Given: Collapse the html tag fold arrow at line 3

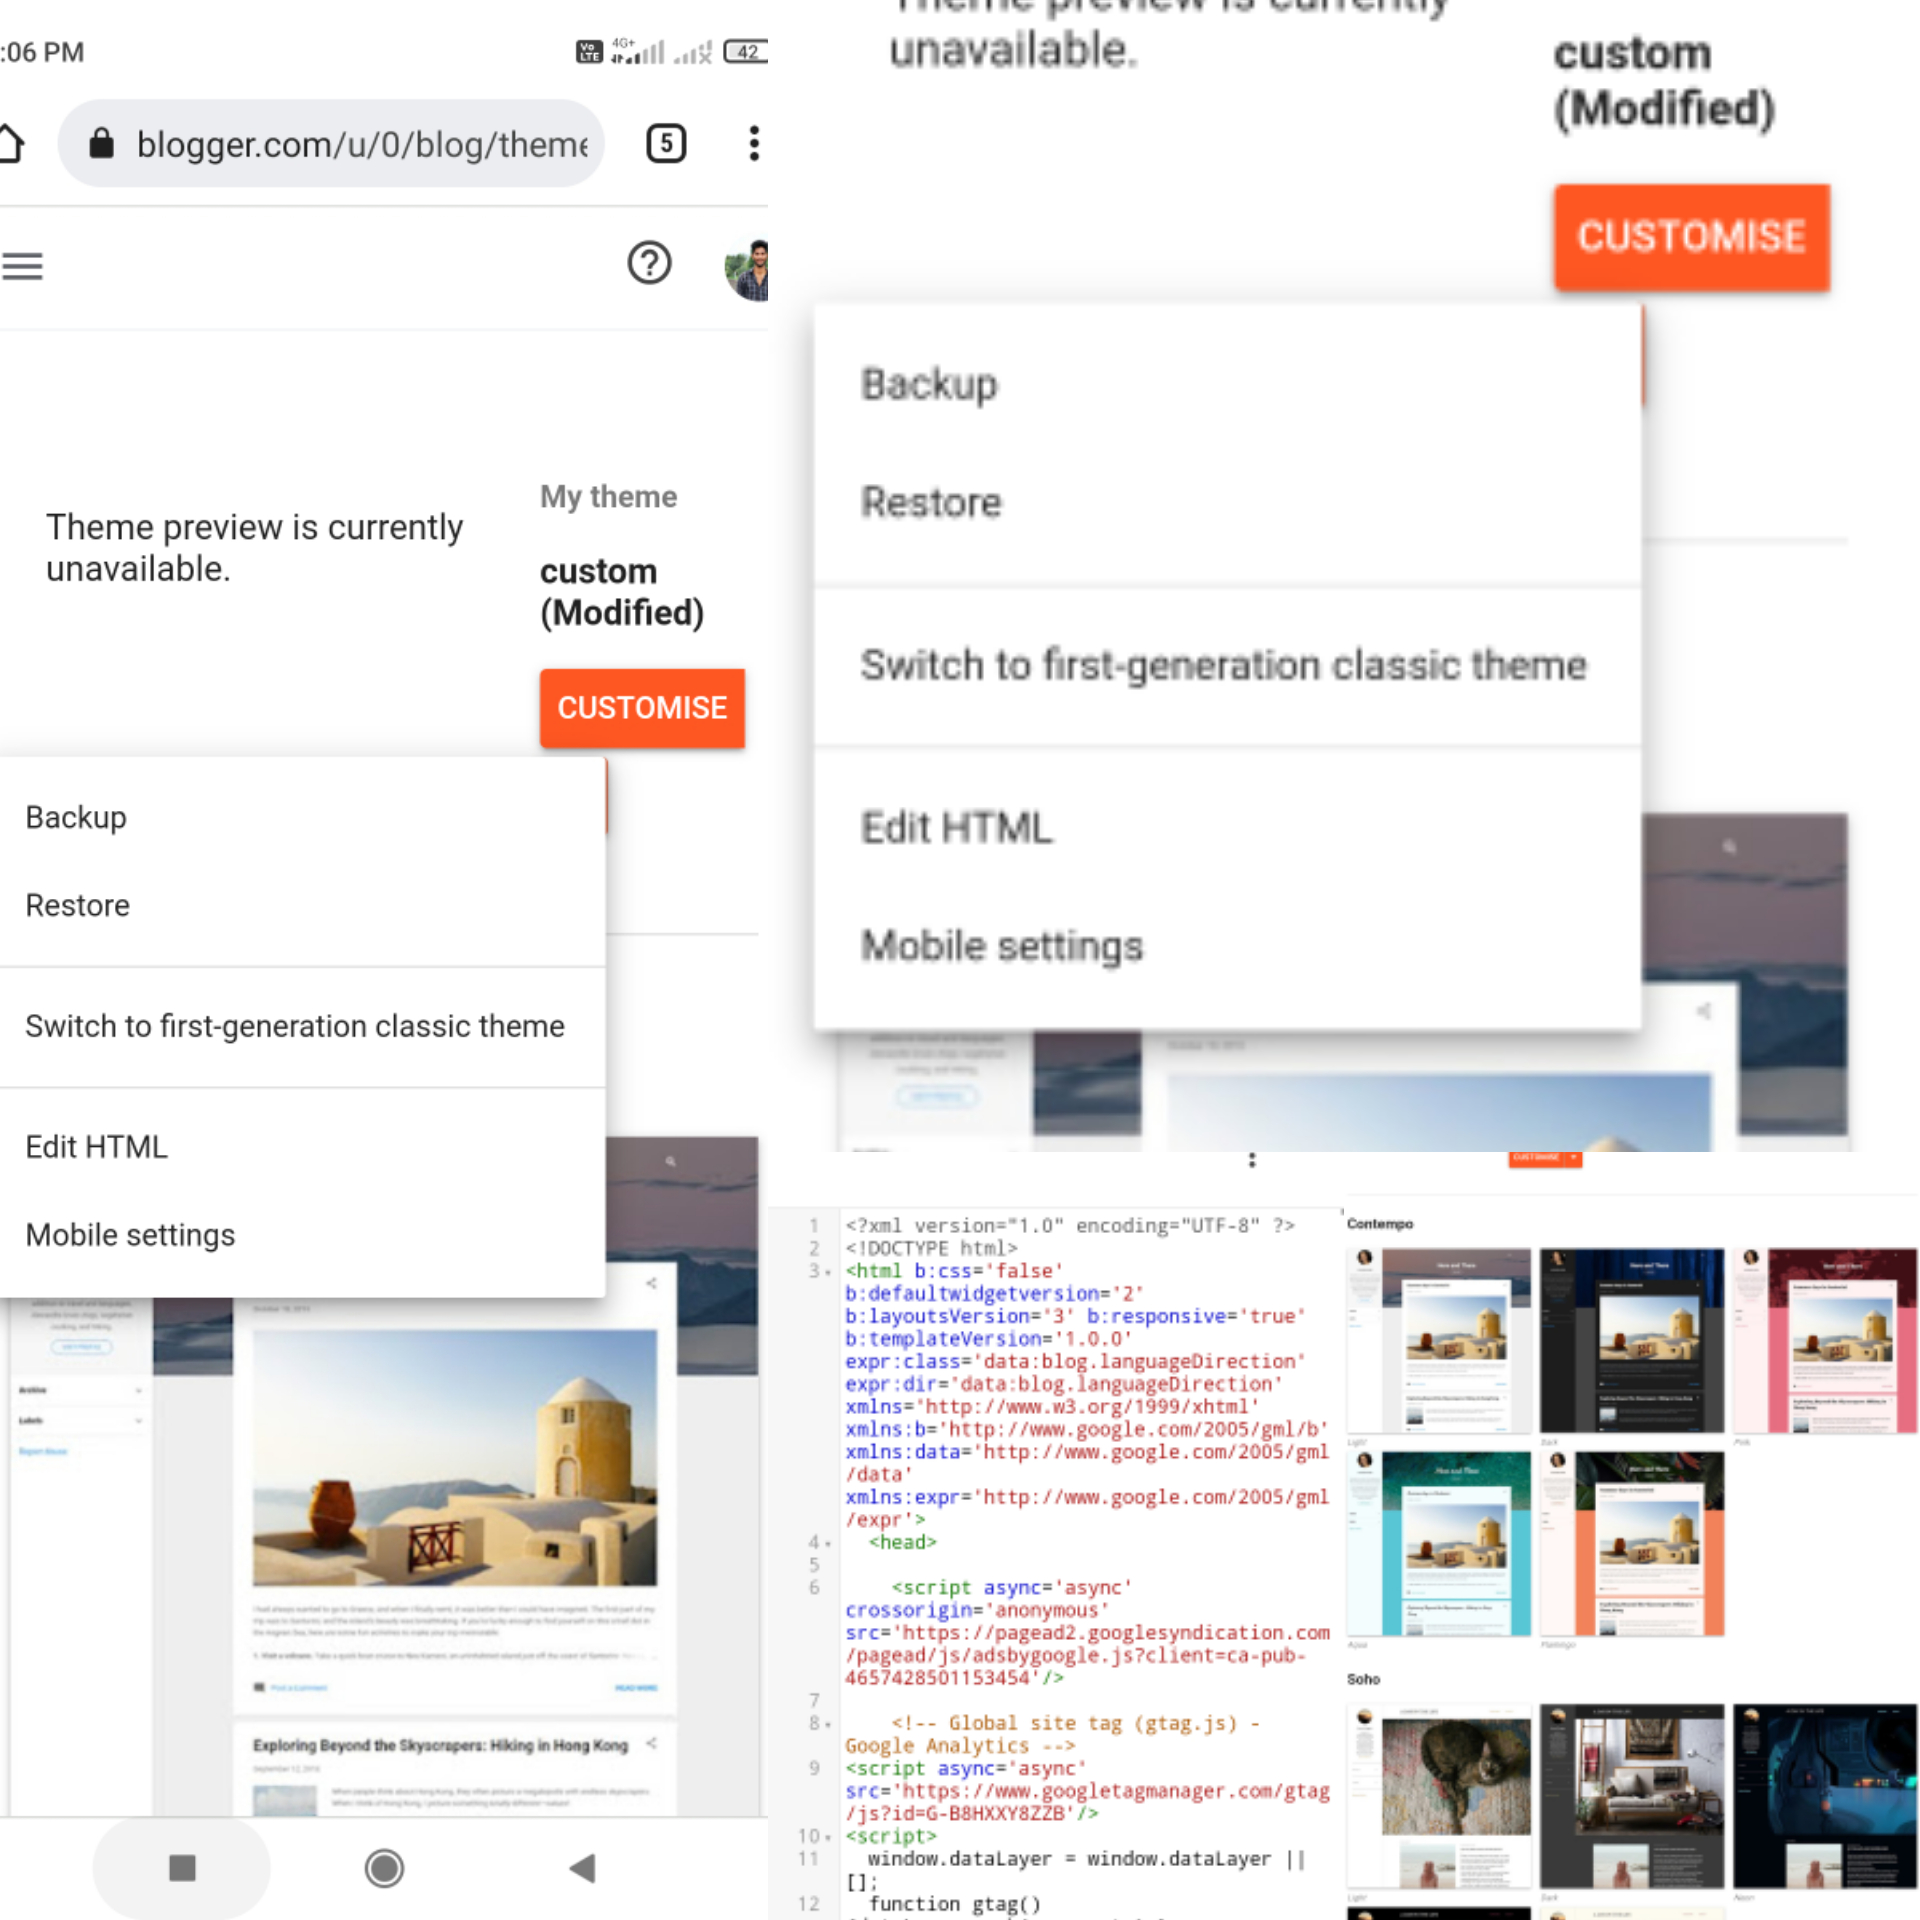Looking at the screenshot, I should (828, 1272).
